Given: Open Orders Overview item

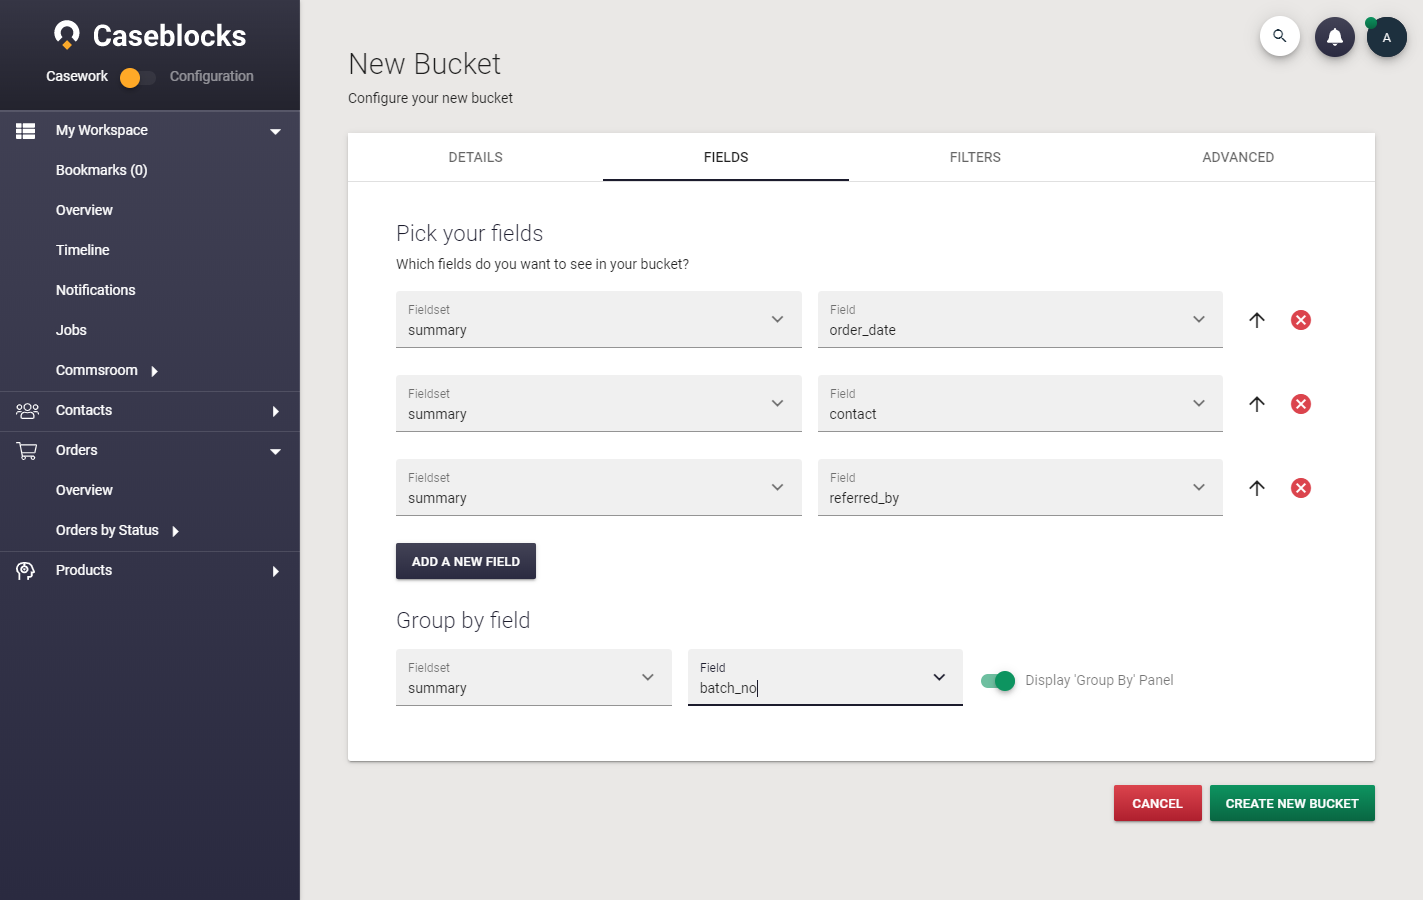Looking at the screenshot, I should click(x=84, y=490).
